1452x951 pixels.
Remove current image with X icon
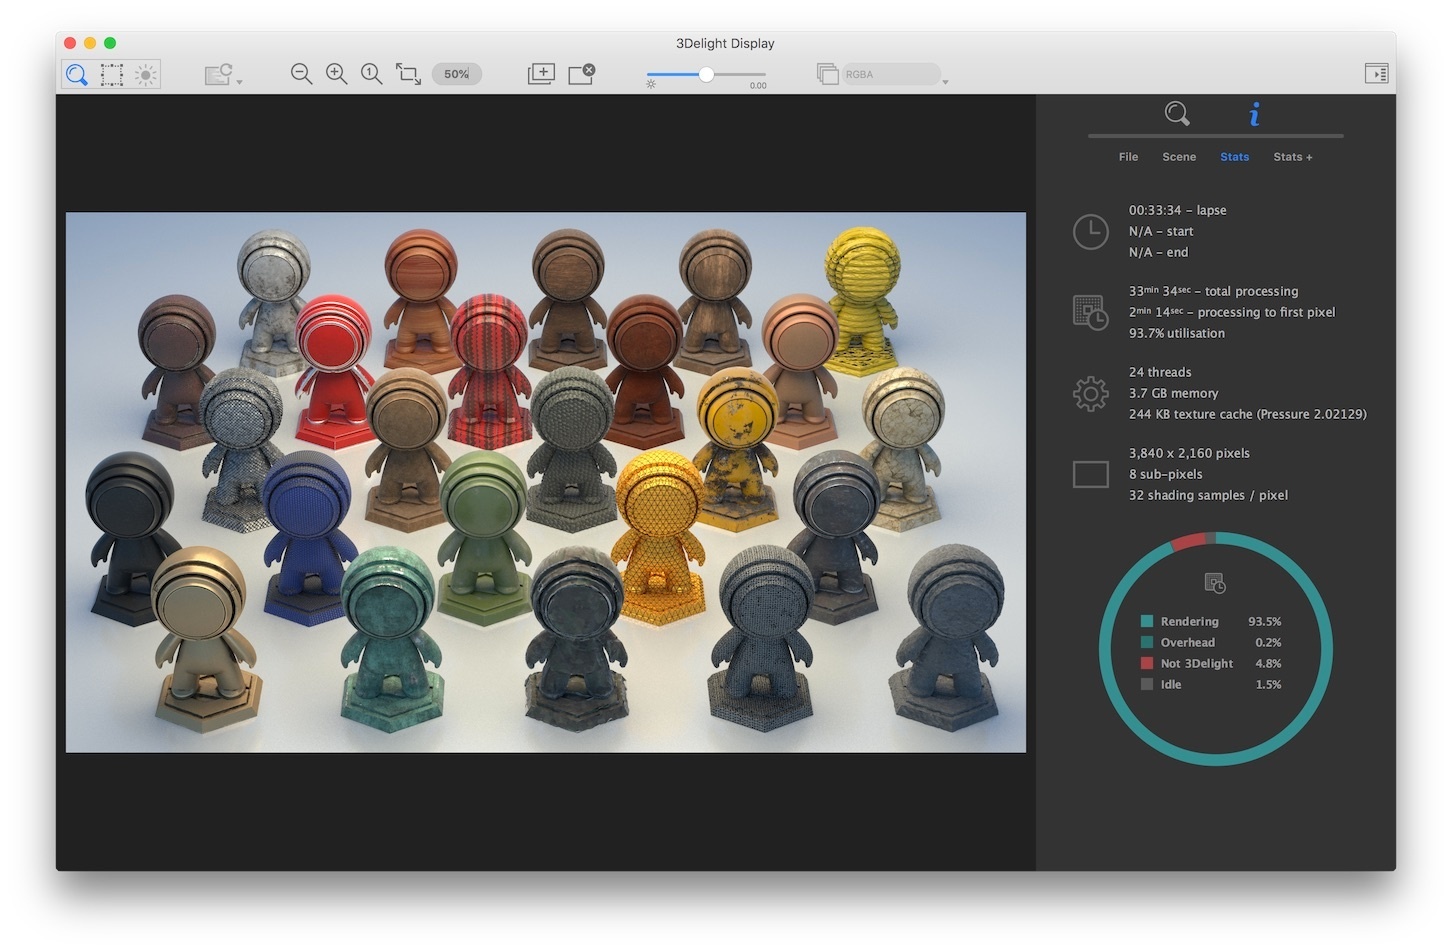click(581, 74)
